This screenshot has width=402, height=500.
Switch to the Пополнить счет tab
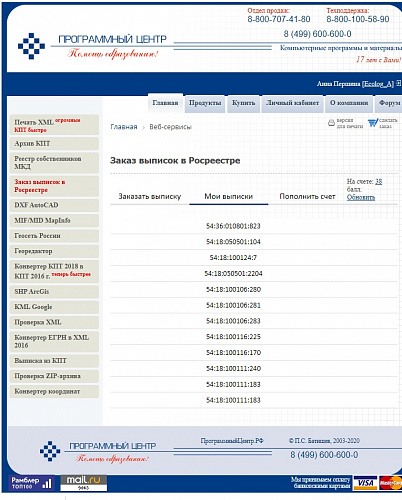pyautogui.click(x=307, y=196)
